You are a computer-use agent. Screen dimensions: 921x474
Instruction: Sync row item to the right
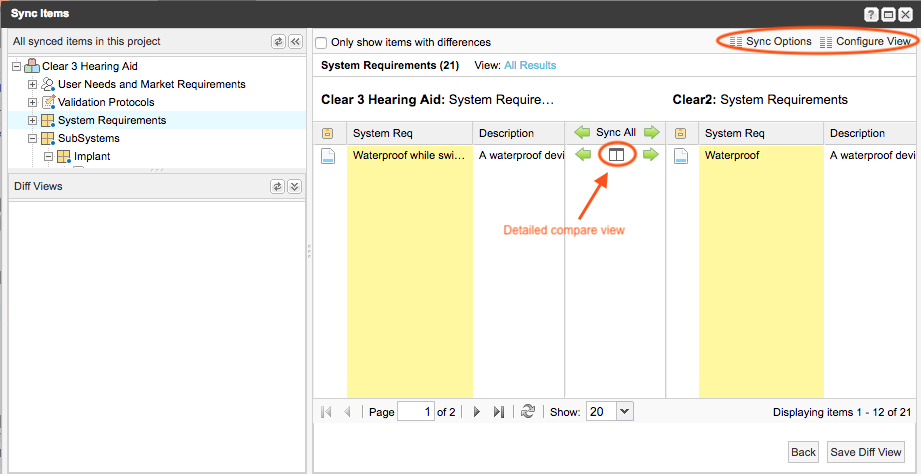(651, 155)
